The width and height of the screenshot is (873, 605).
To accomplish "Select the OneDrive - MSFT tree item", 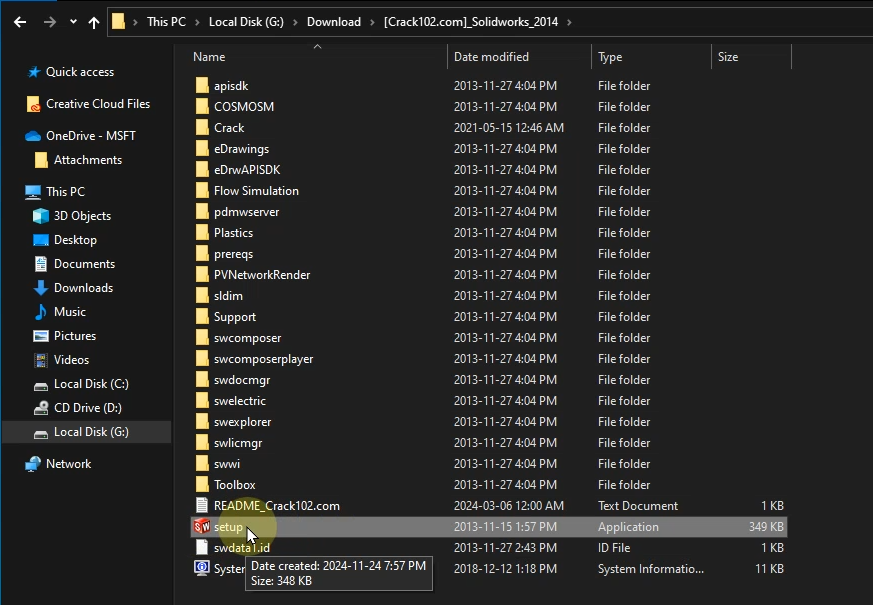I will (x=90, y=136).
